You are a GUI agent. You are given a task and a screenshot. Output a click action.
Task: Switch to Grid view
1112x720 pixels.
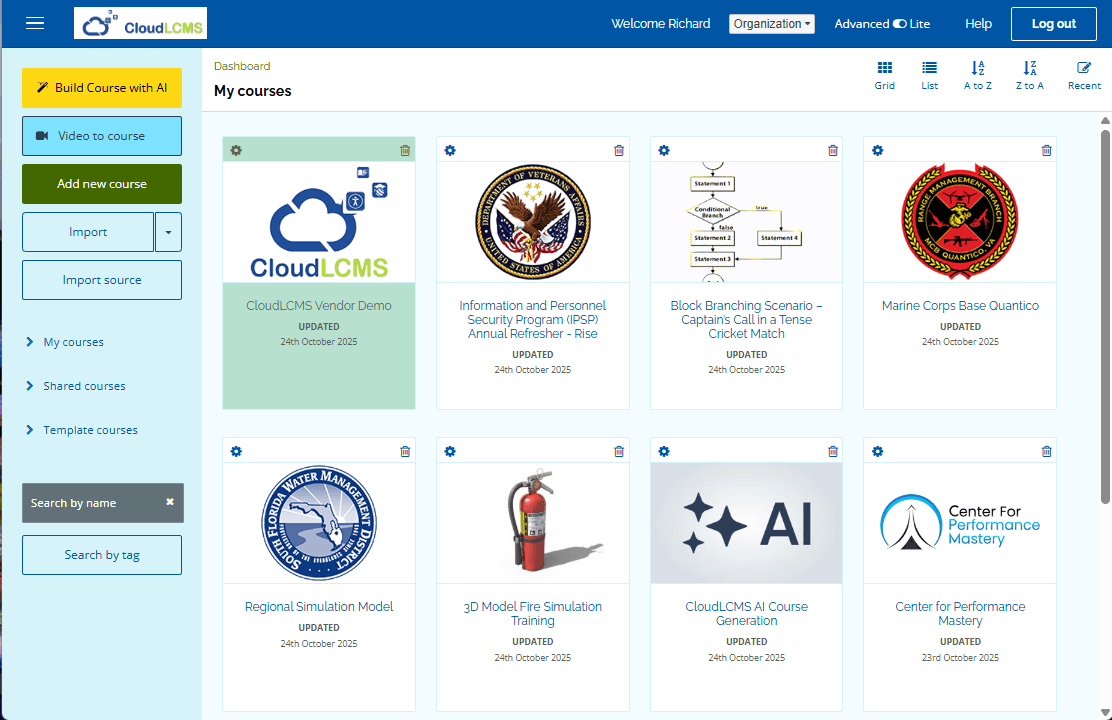[x=884, y=75]
